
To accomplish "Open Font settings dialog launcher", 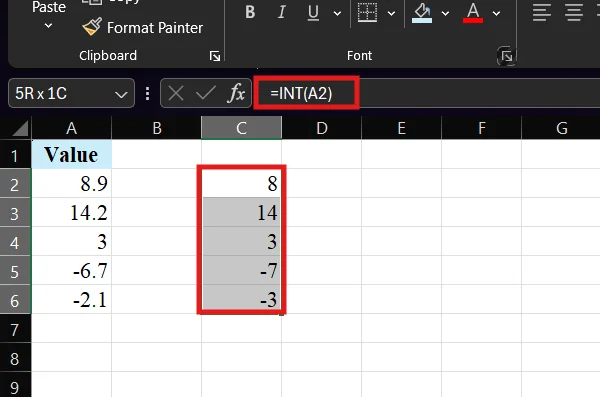I will click(507, 57).
